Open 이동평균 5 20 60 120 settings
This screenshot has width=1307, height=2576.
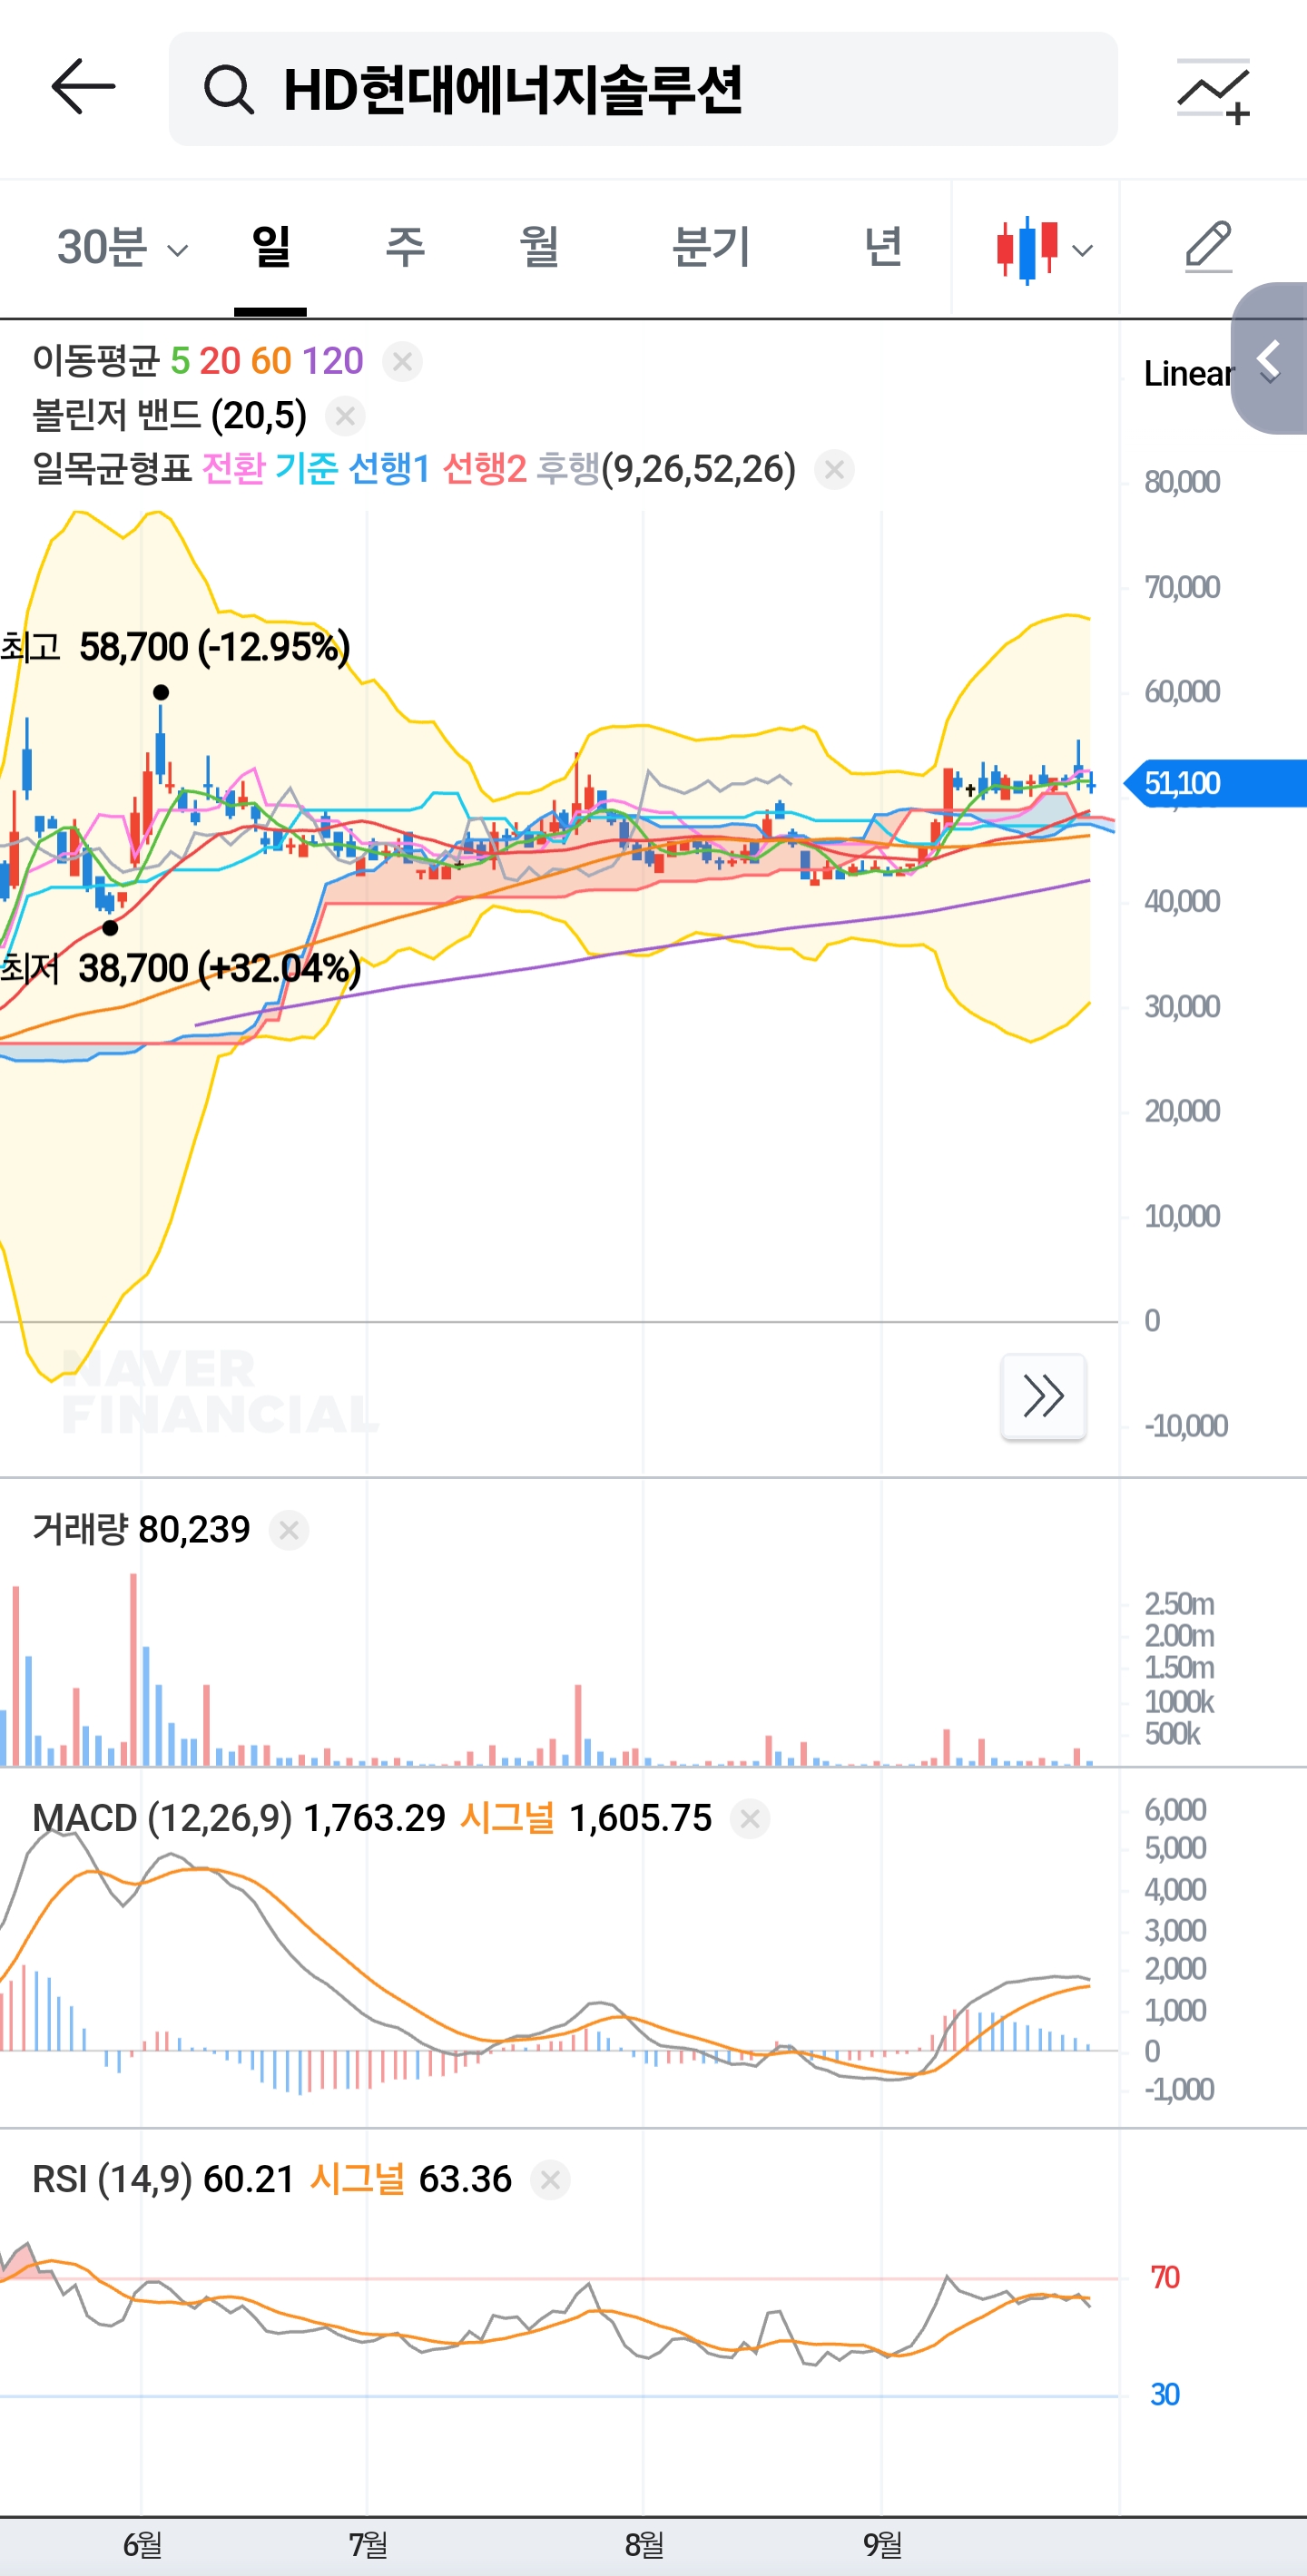click(198, 361)
